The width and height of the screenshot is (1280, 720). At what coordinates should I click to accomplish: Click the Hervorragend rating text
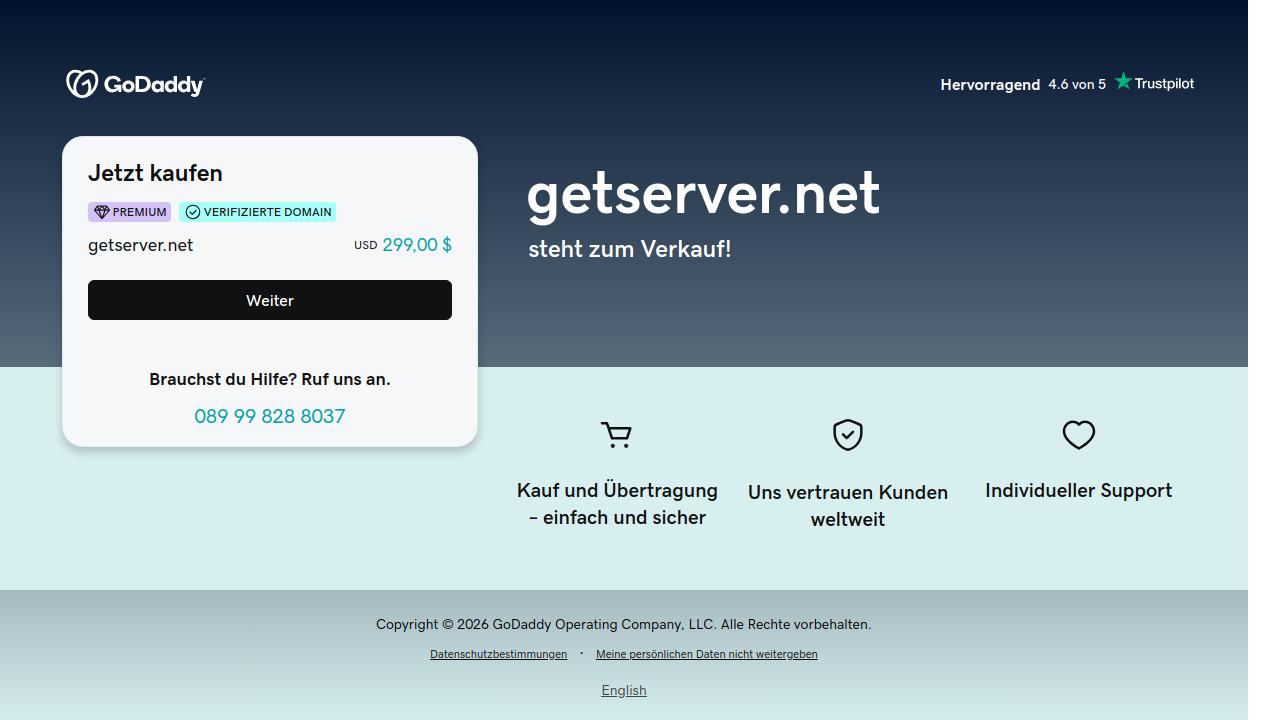click(x=990, y=85)
